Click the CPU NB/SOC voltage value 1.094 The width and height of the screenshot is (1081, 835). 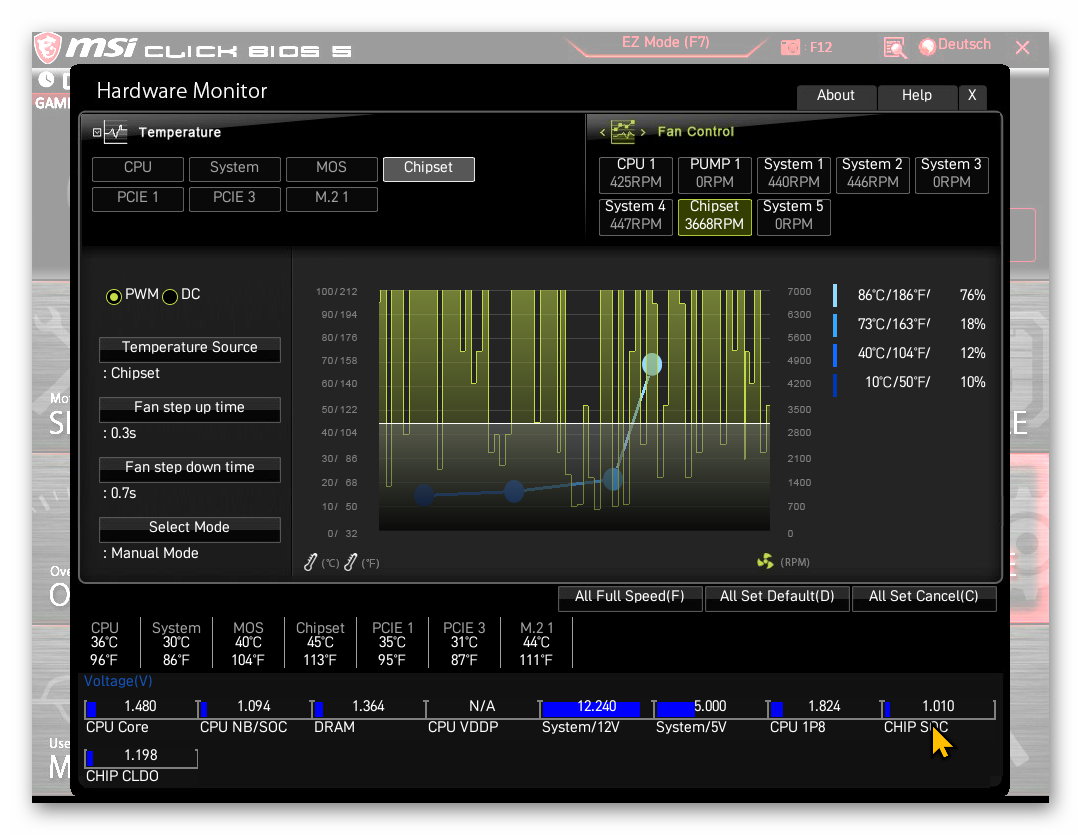click(254, 707)
